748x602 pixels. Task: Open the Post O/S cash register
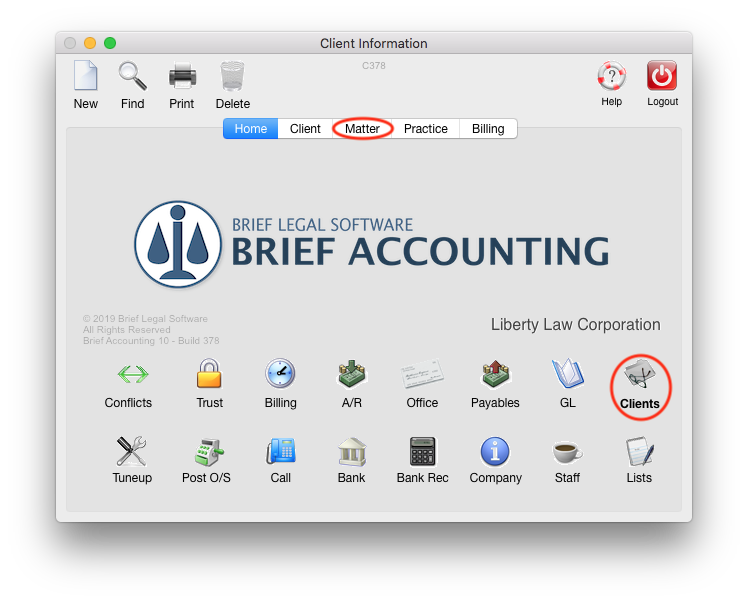pyautogui.click(x=208, y=451)
